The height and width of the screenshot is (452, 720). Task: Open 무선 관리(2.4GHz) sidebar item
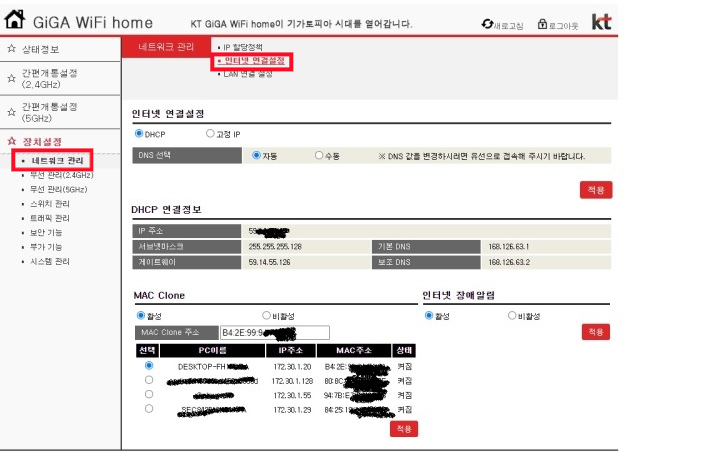point(62,175)
